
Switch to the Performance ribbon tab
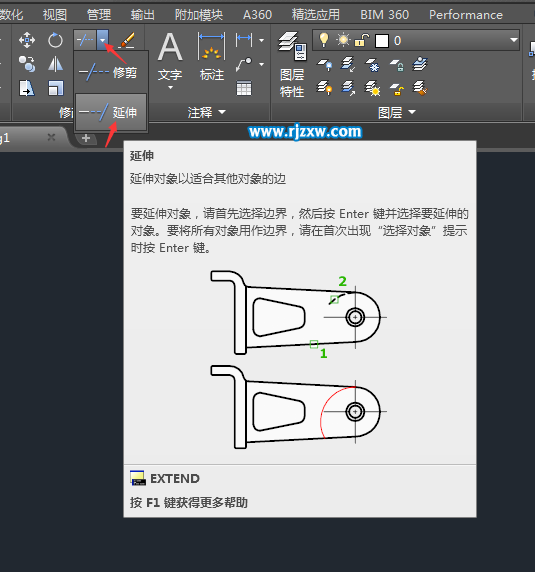point(466,15)
